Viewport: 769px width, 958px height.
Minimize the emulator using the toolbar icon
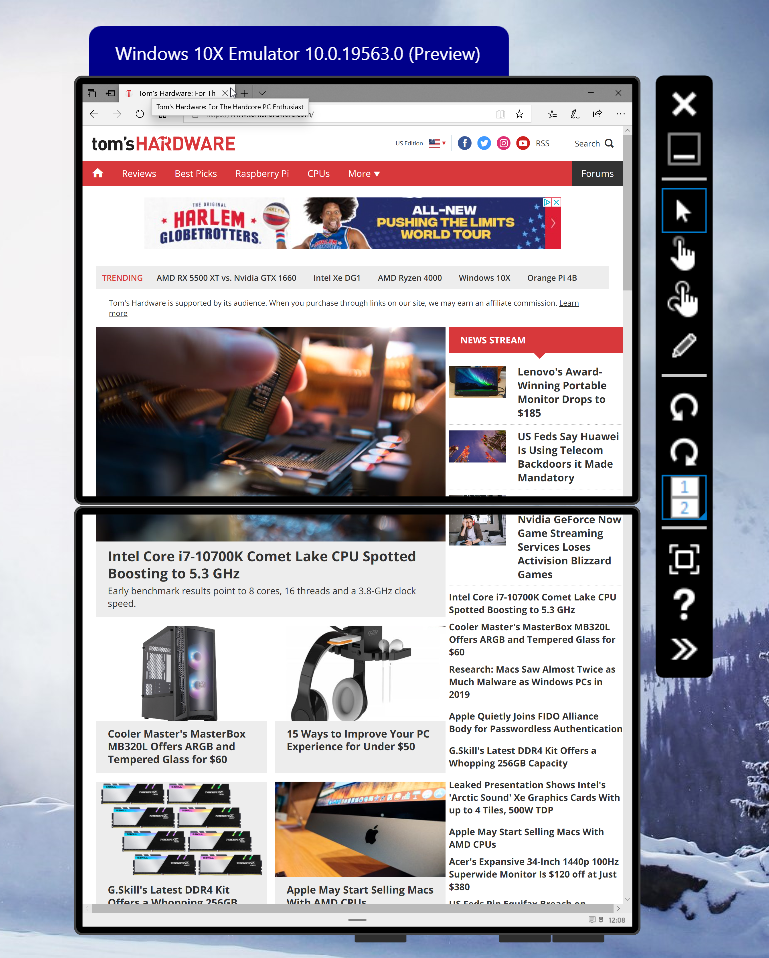683,149
